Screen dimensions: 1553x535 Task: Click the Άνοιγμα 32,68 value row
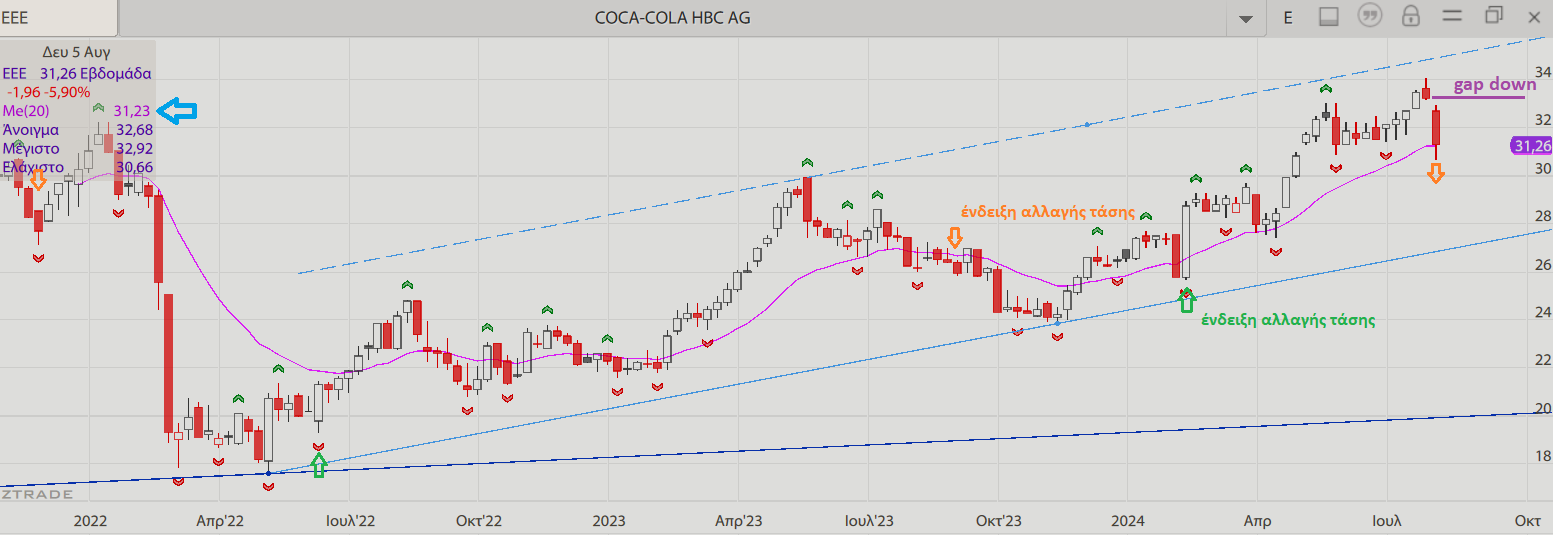(77, 130)
